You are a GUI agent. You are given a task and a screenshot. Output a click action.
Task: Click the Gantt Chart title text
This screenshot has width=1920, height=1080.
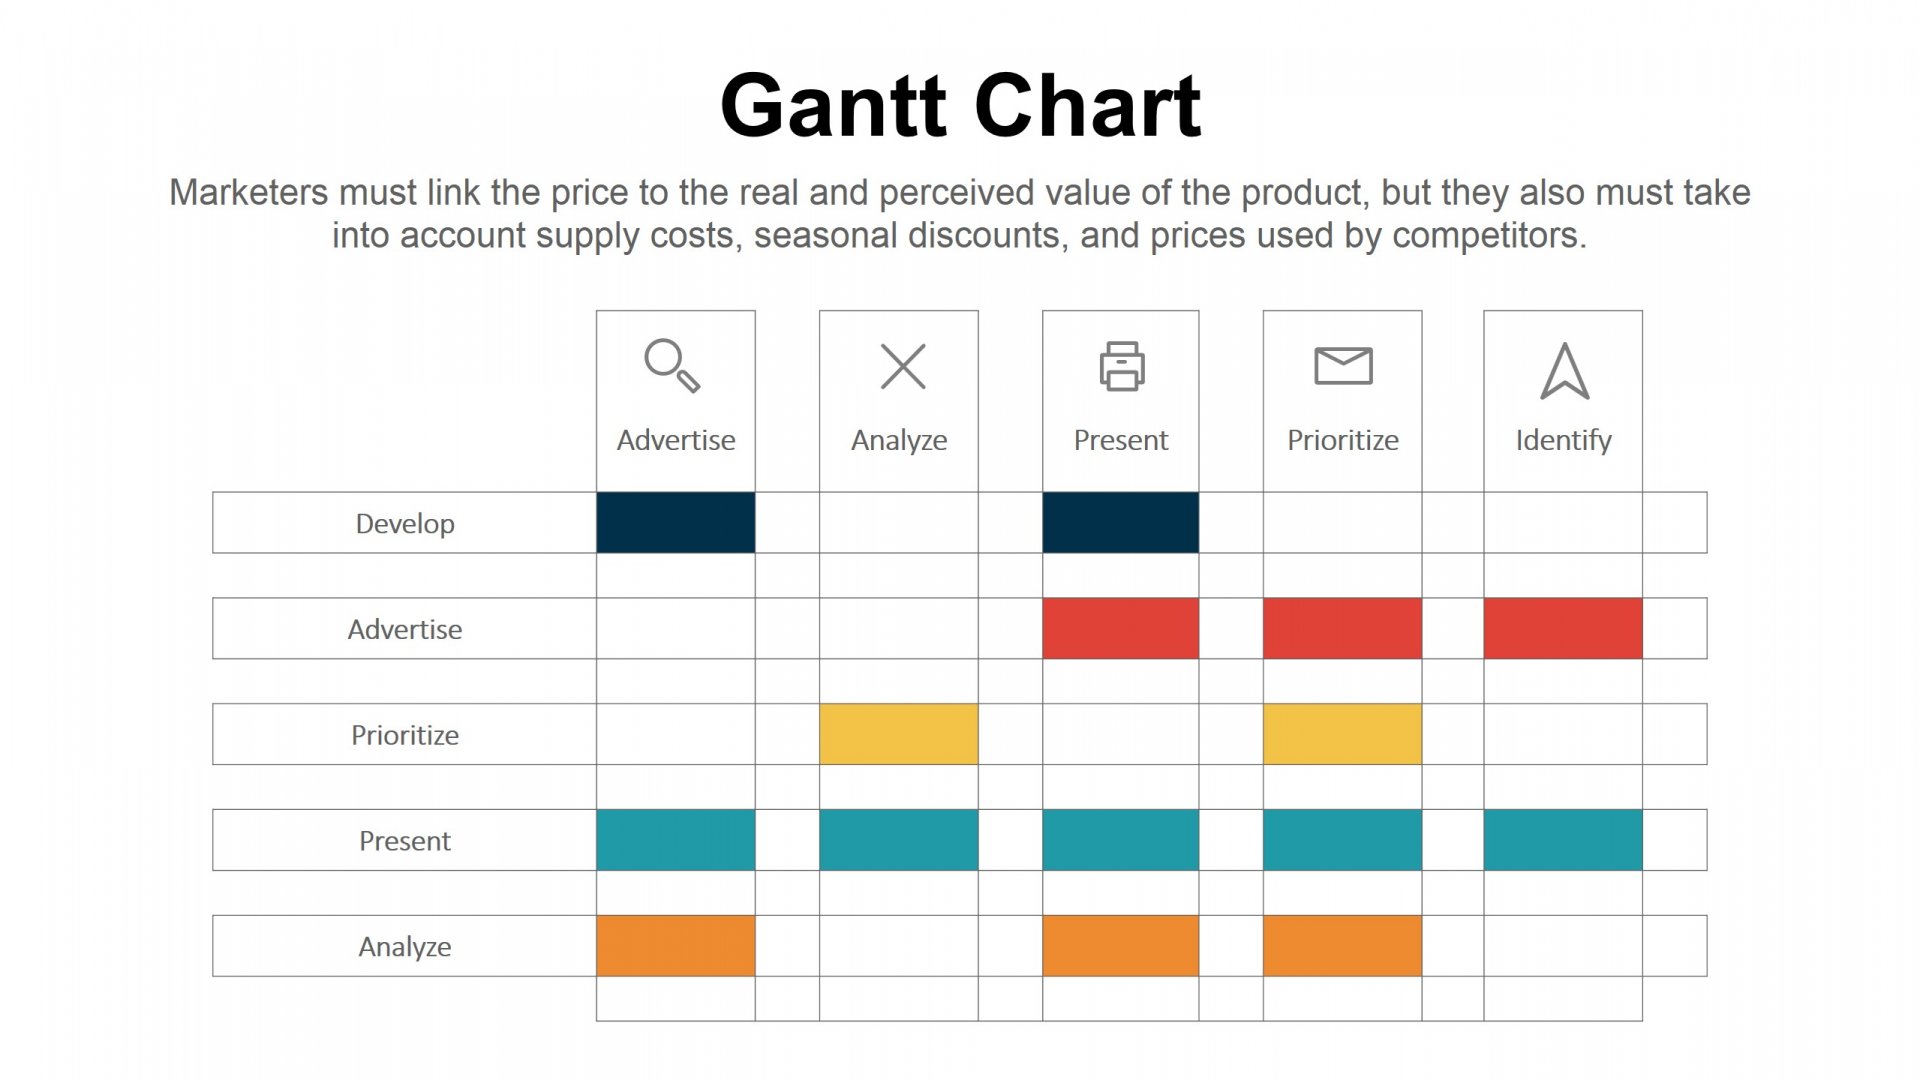(960, 106)
